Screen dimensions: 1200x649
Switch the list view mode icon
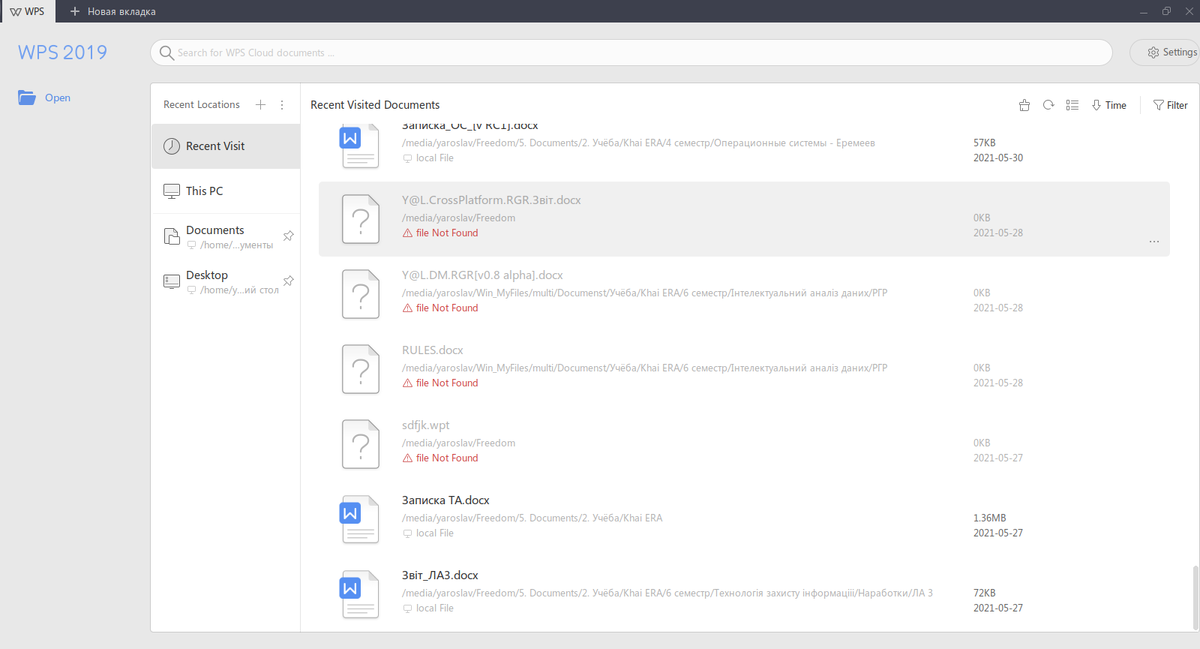click(x=1072, y=105)
